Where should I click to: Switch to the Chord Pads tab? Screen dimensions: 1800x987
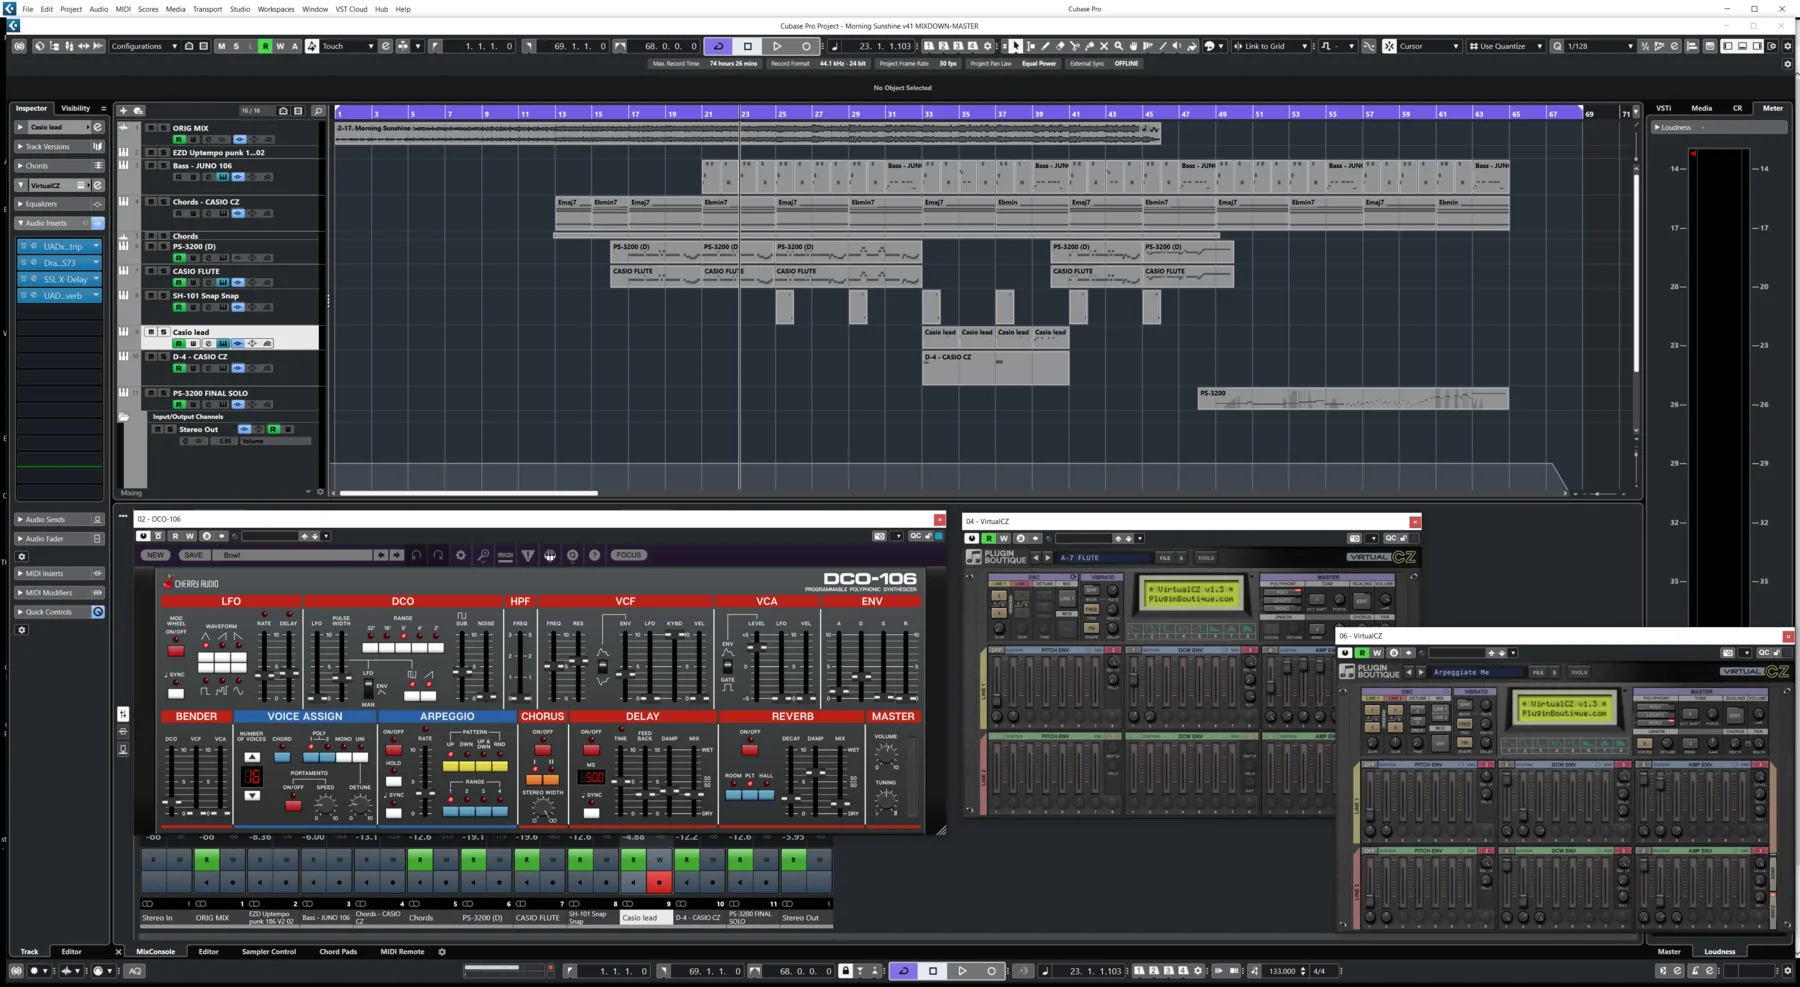(x=338, y=952)
